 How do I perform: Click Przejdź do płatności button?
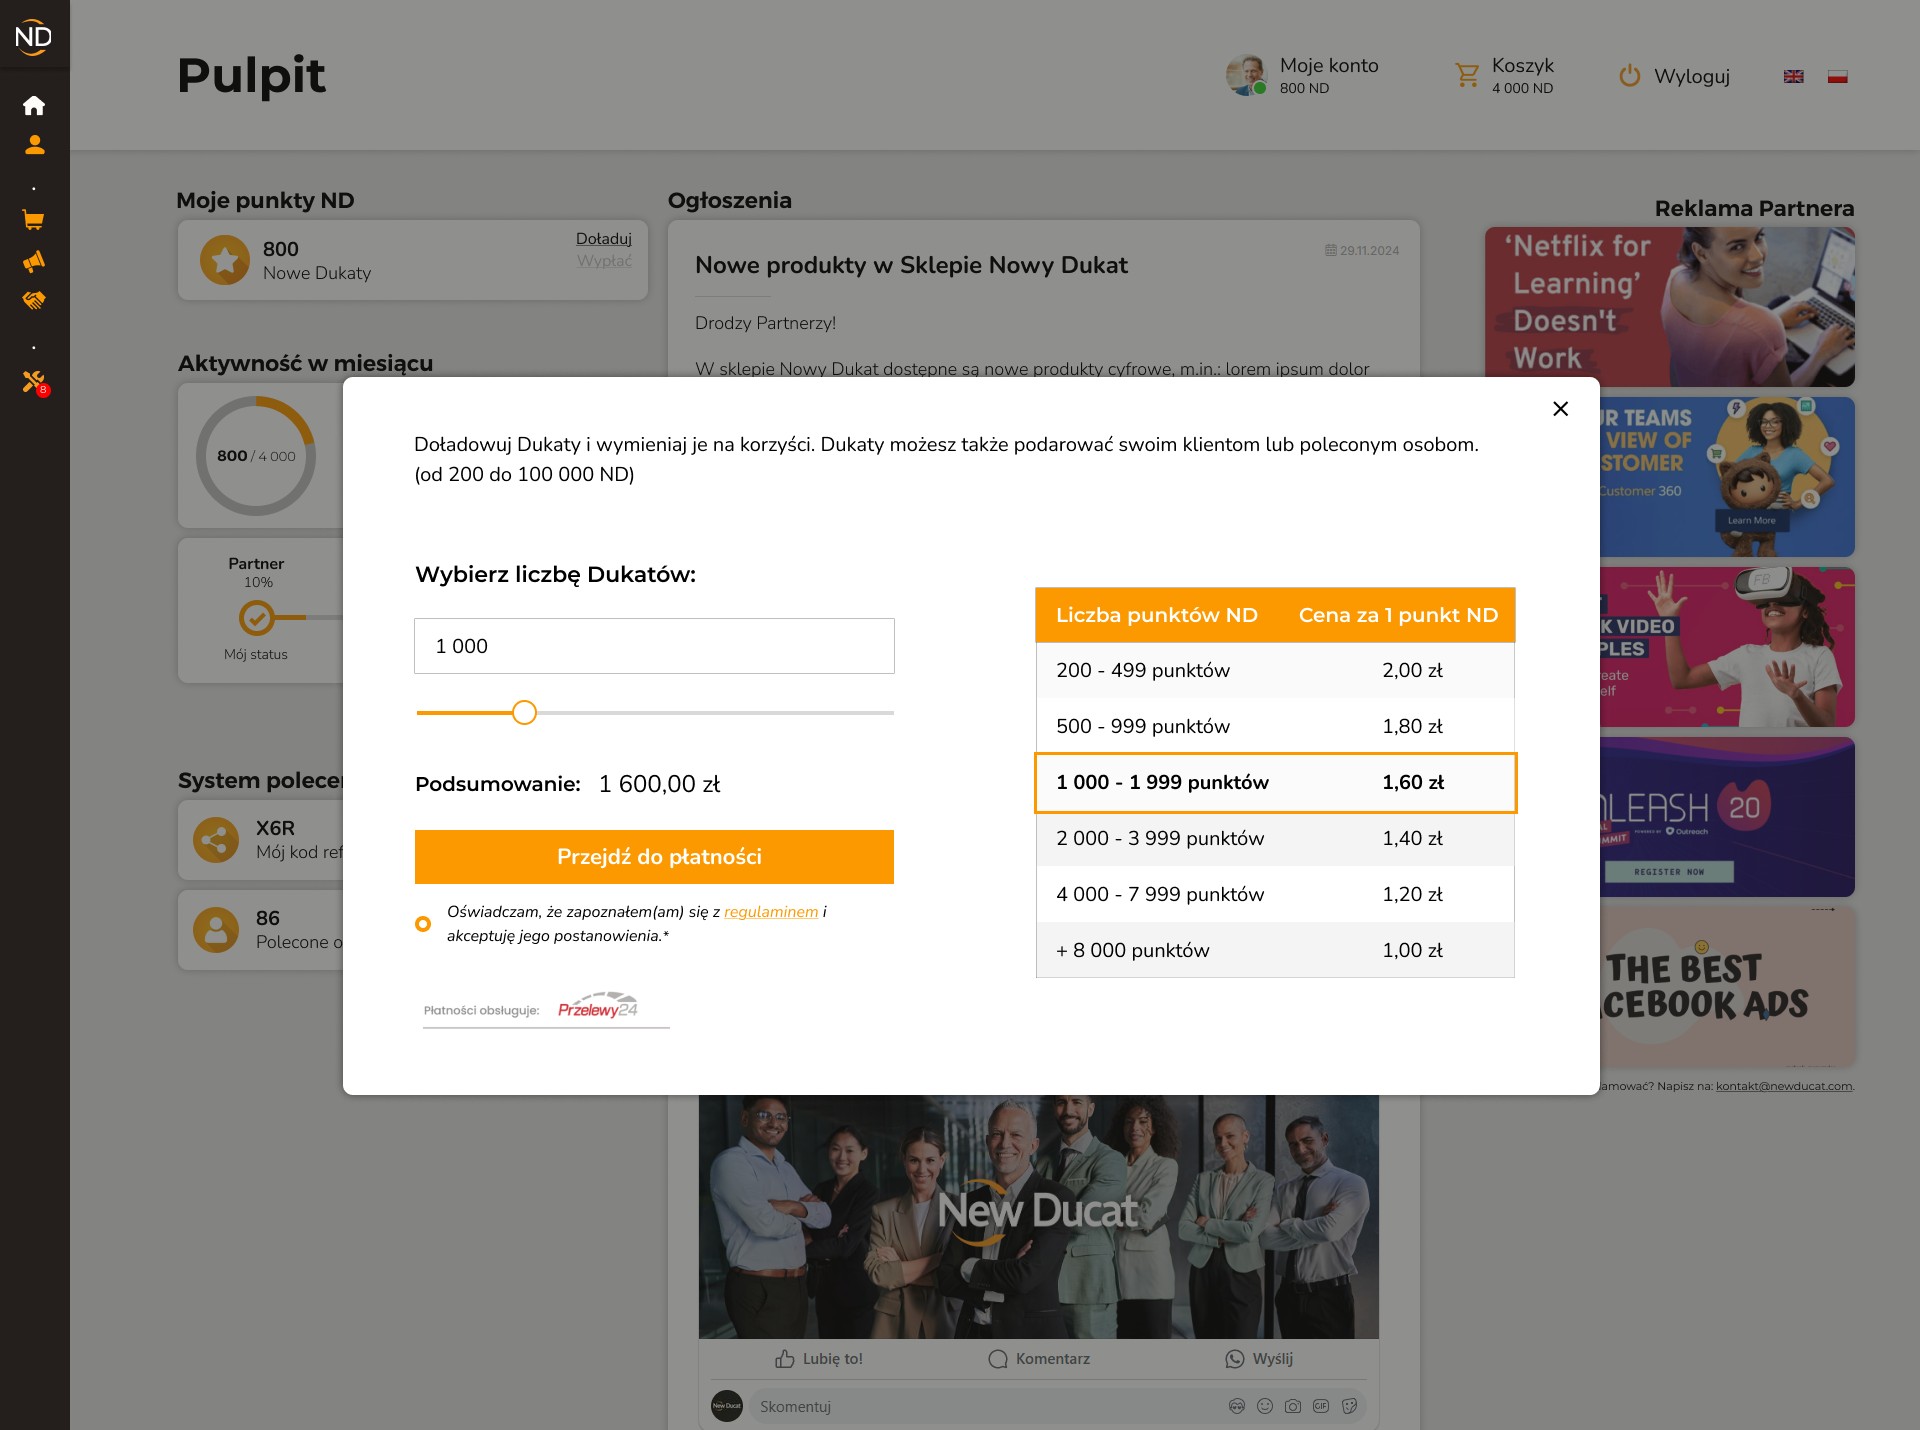[x=654, y=857]
